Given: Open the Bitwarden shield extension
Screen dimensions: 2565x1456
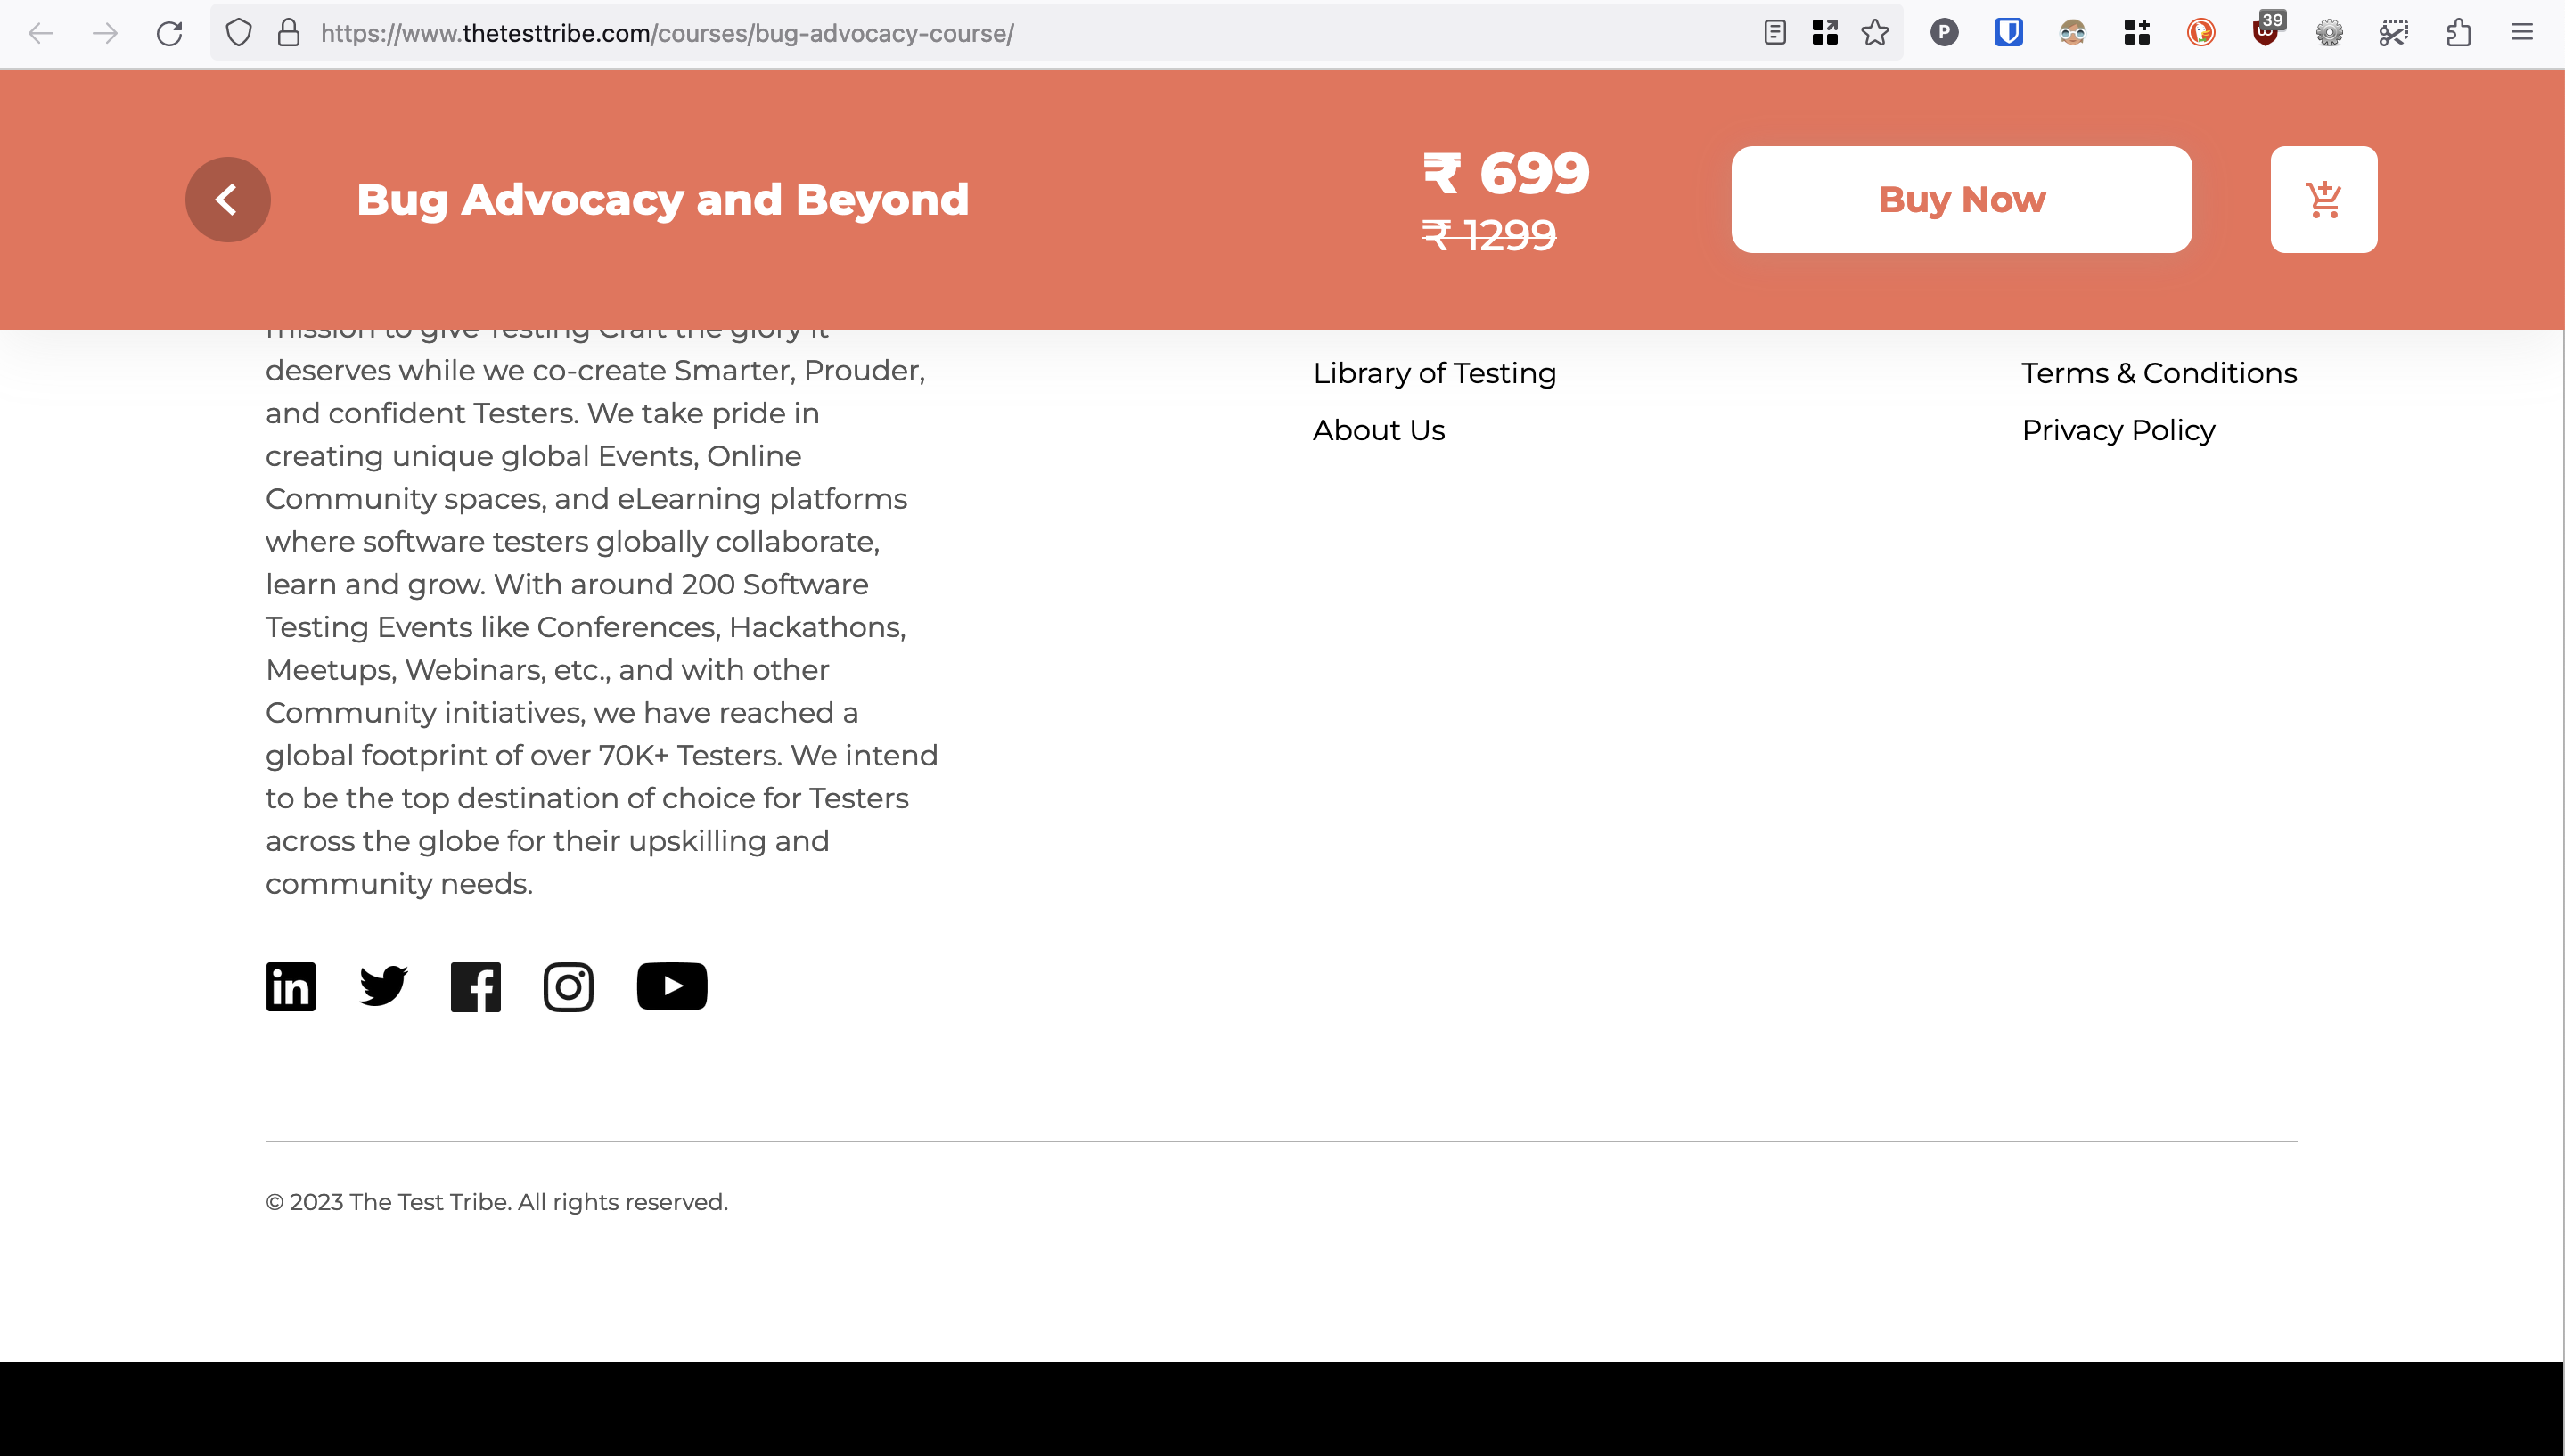Looking at the screenshot, I should (2008, 33).
